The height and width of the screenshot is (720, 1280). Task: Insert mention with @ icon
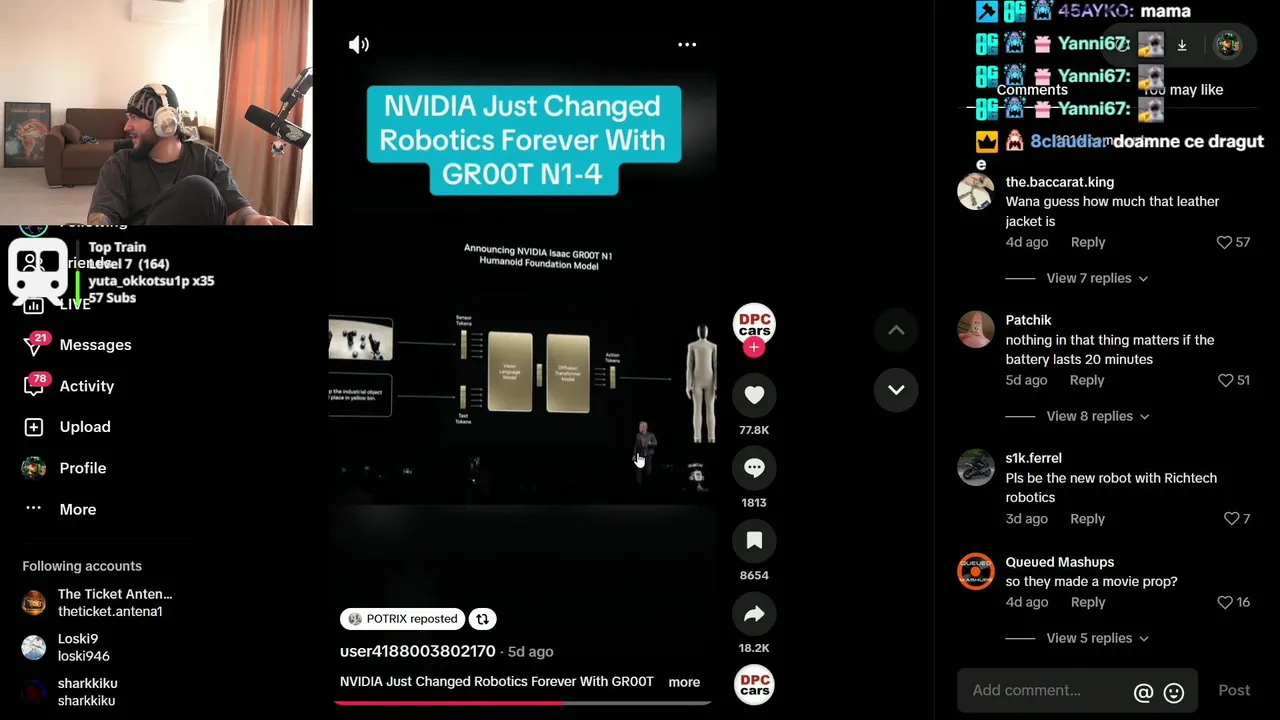coord(1143,692)
